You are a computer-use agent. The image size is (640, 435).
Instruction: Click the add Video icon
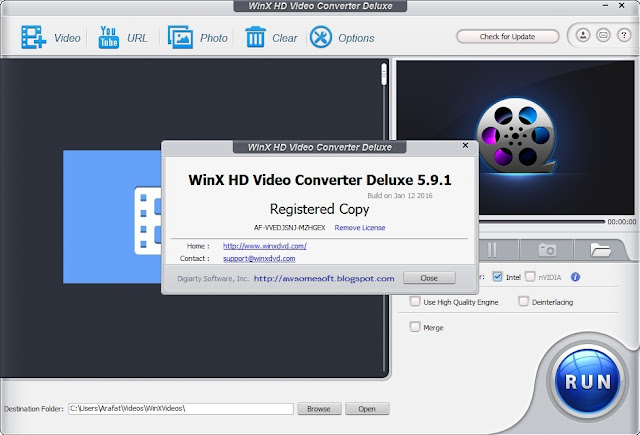33,38
